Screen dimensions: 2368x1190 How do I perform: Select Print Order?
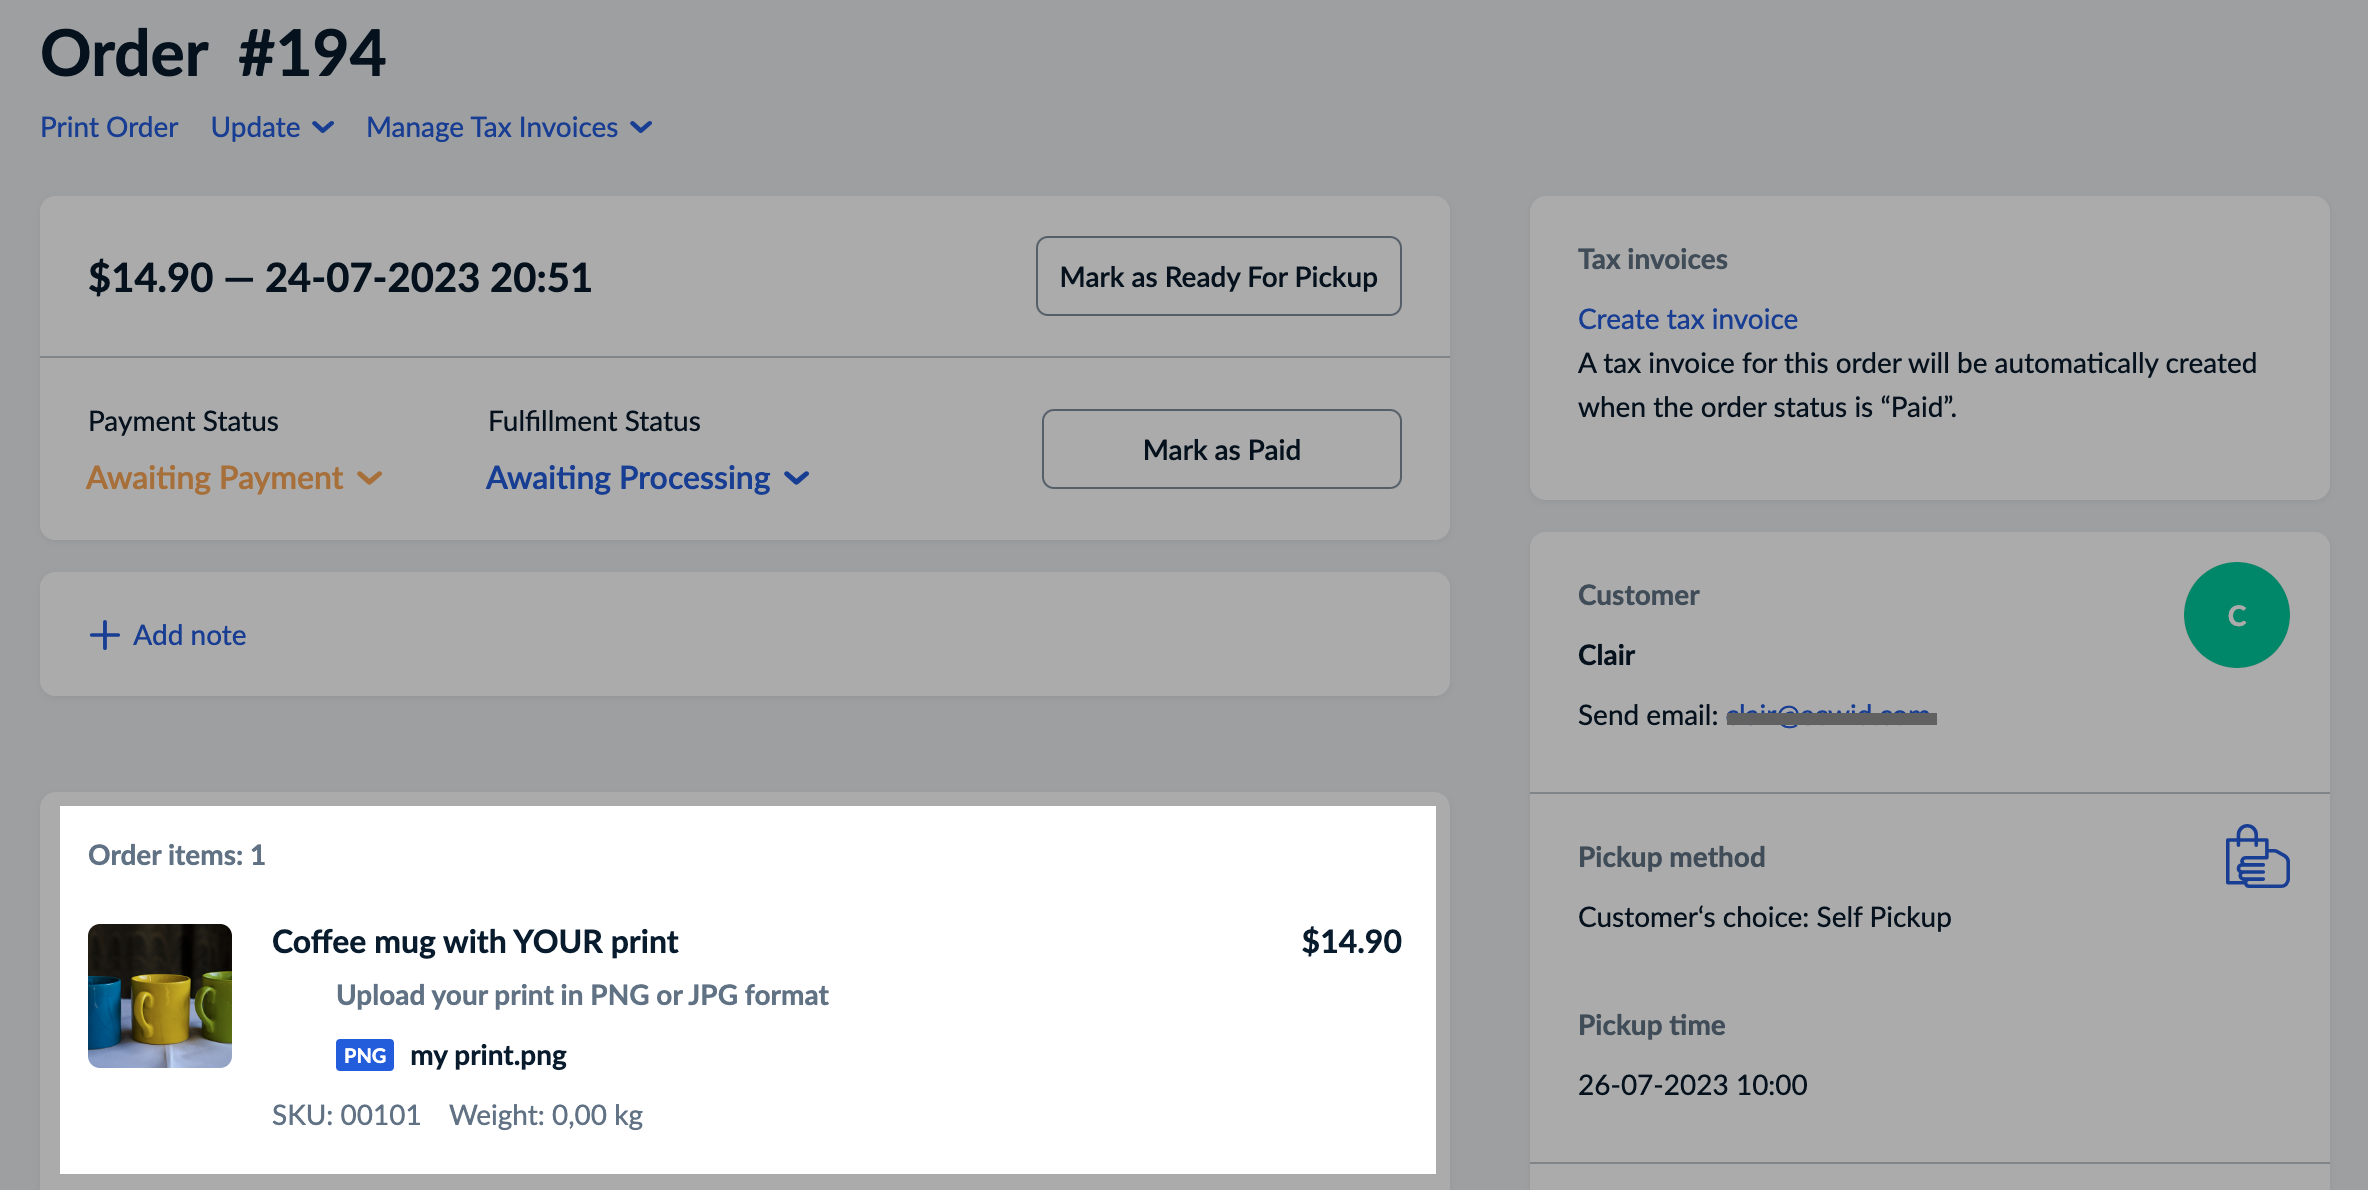click(x=109, y=127)
